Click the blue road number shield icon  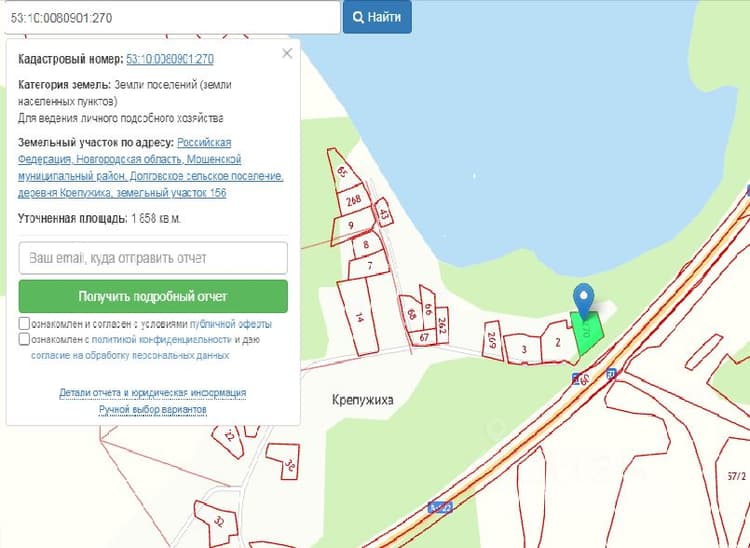click(x=440, y=507)
